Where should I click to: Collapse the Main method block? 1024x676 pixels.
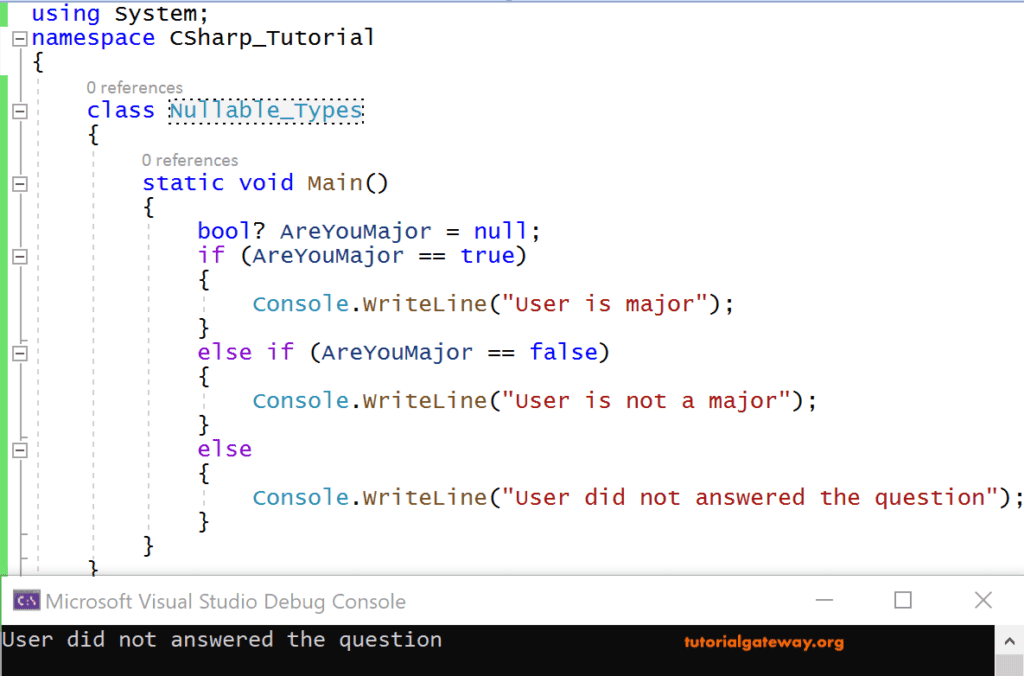(x=18, y=183)
